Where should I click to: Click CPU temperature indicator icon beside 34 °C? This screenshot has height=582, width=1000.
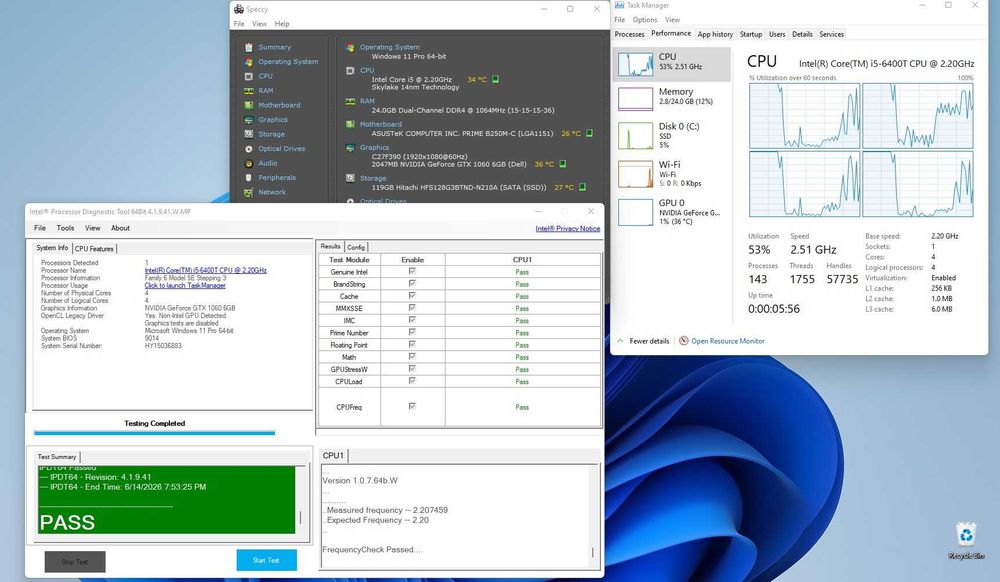[496, 80]
